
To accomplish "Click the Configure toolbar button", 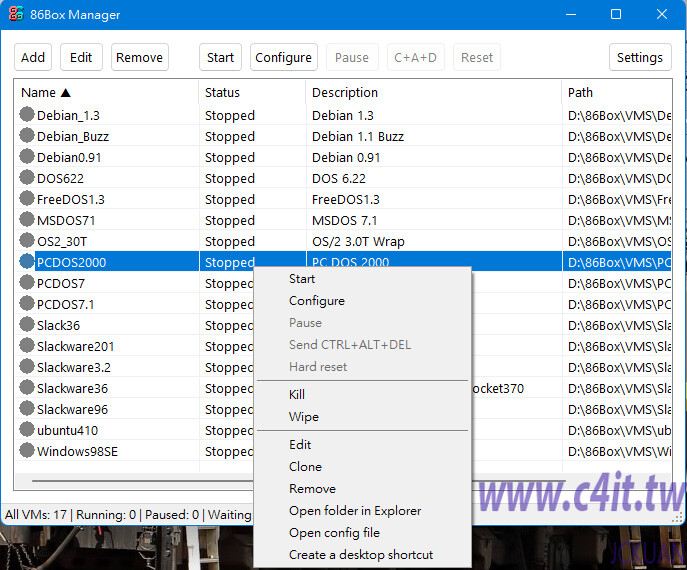I will pyautogui.click(x=283, y=57).
